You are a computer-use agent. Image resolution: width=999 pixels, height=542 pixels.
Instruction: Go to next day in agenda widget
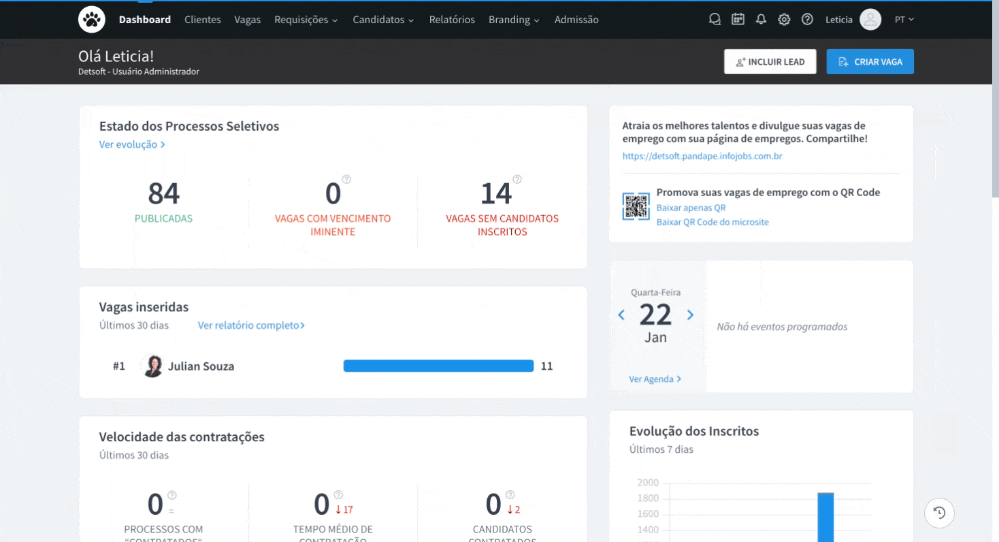pyautogui.click(x=690, y=315)
